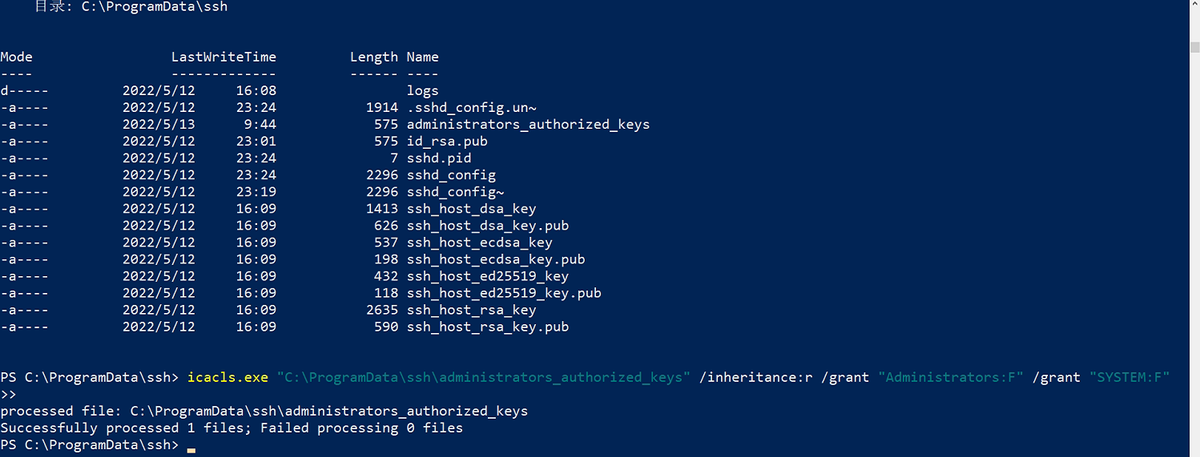Click the Name column header
Viewport: 1200px width, 457px height.
point(423,57)
